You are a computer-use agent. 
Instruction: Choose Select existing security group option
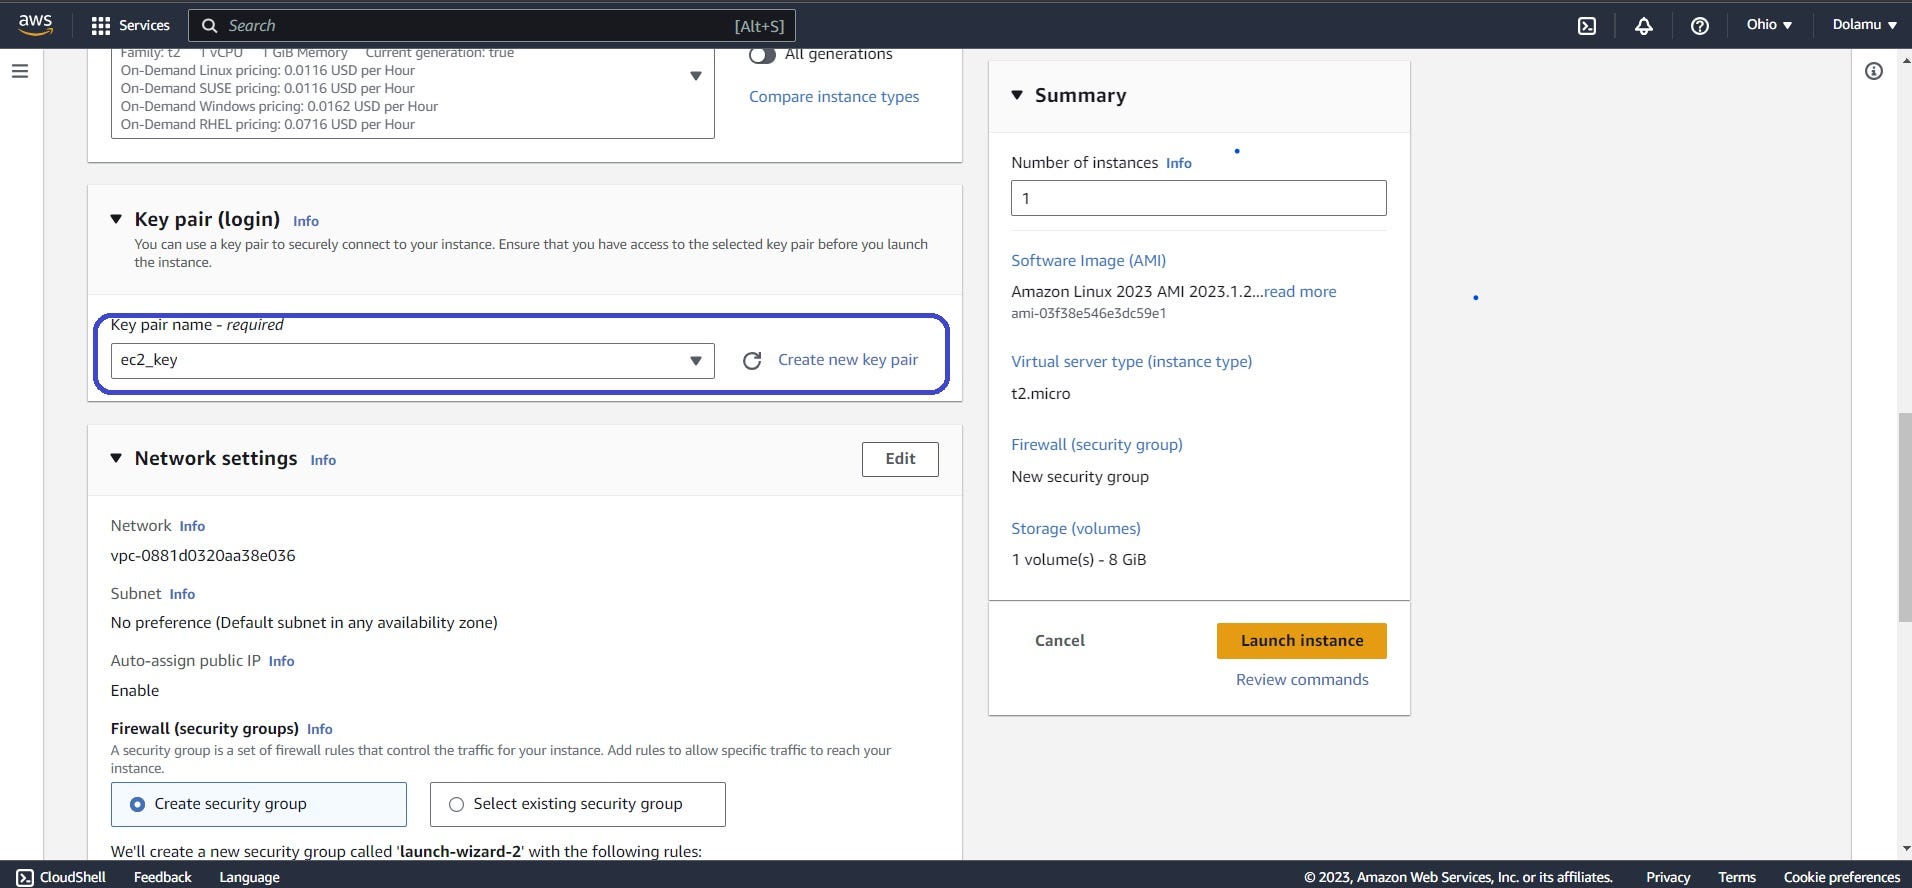coord(578,804)
